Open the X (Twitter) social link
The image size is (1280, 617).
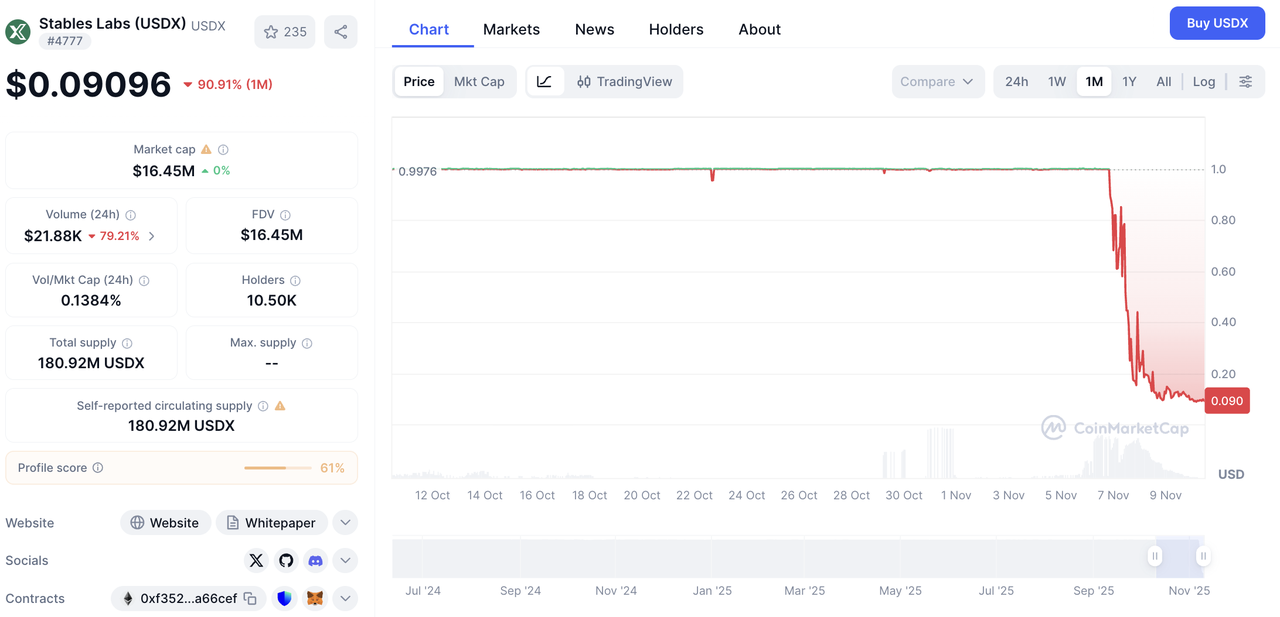point(256,561)
